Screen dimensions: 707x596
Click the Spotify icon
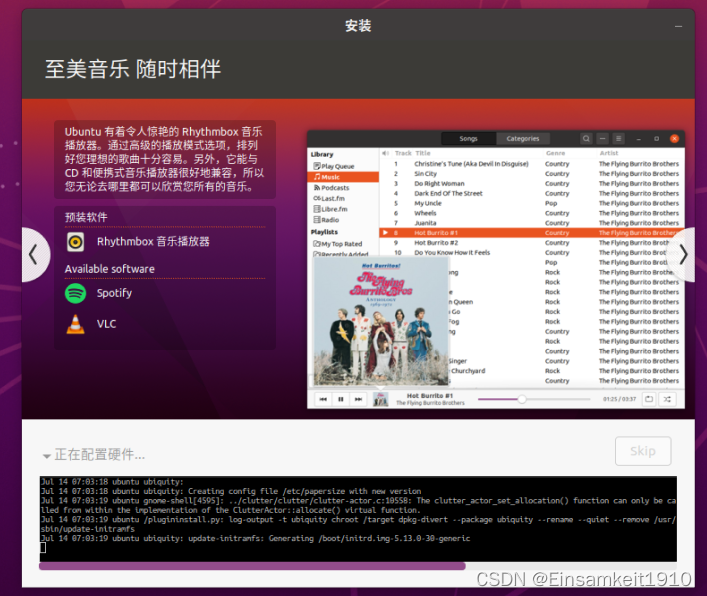point(76,293)
